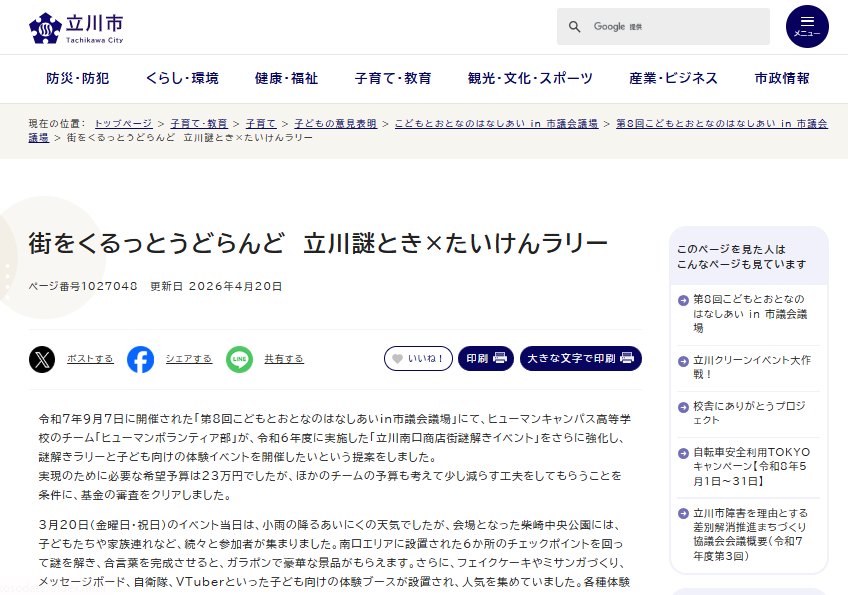Follow the 子どもの意見表明 breadcrumb link
This screenshot has width=848, height=595.
335,124
